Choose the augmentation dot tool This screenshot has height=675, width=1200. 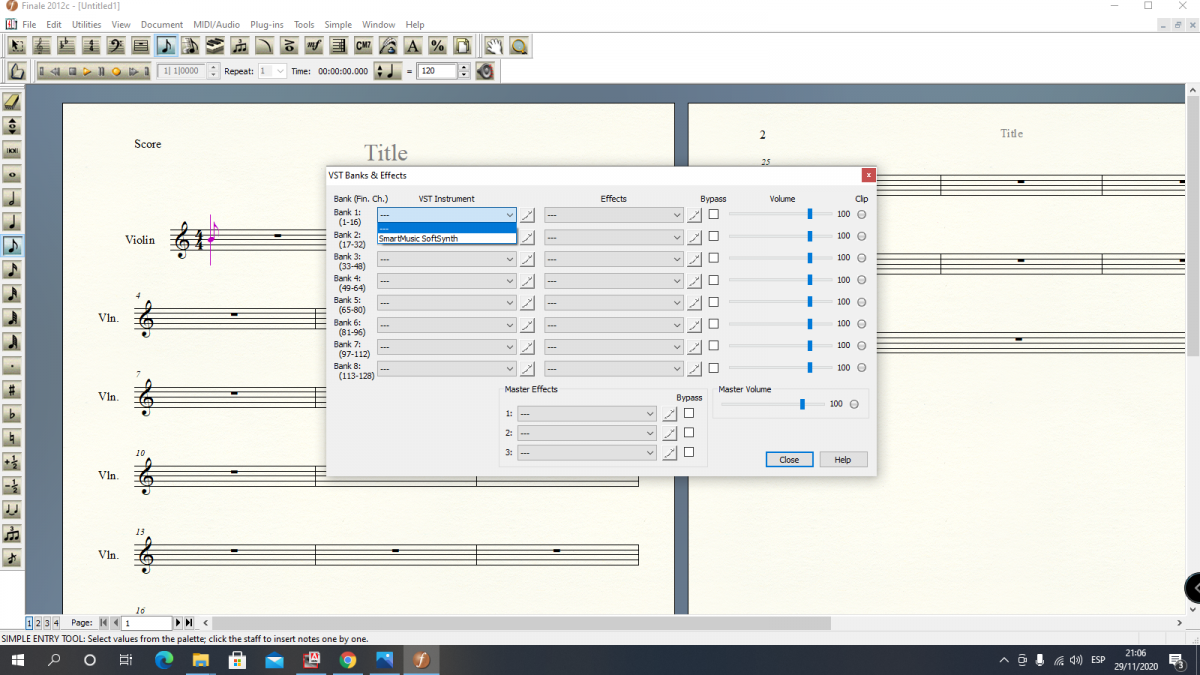[x=12, y=366]
